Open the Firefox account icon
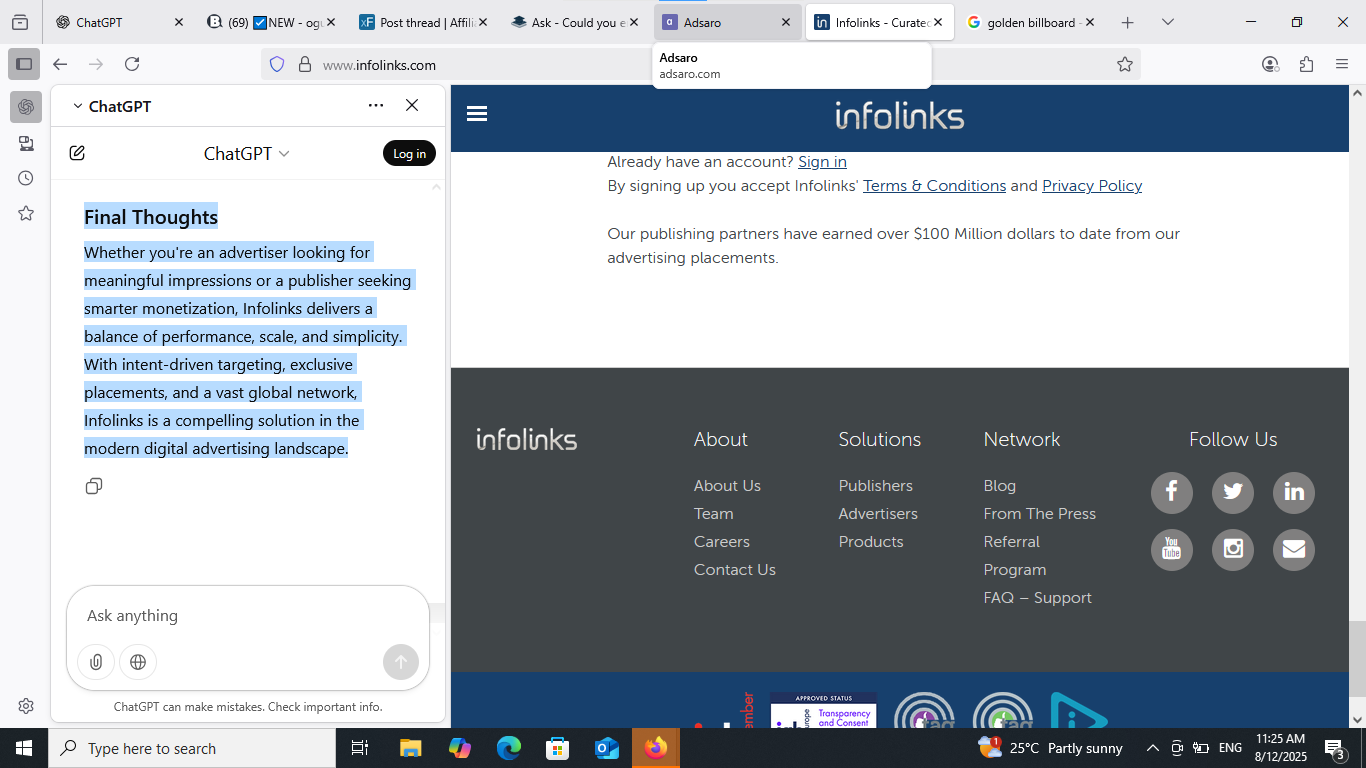Screen dimensions: 1366x768 pos(1270,64)
